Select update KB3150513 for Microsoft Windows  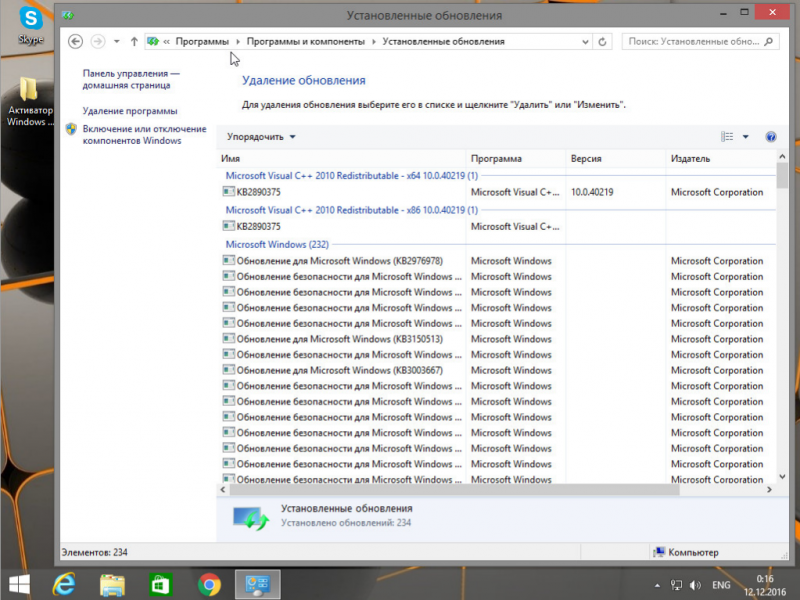pyautogui.click(x=339, y=339)
